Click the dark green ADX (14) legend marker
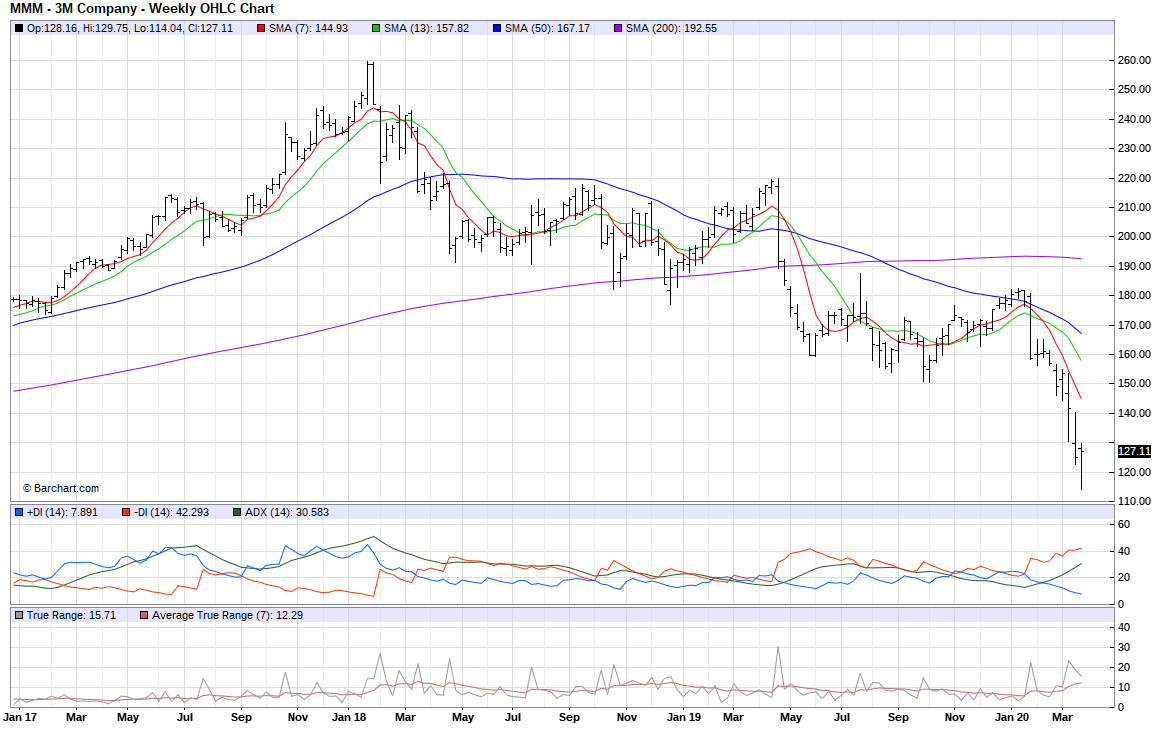The width and height of the screenshot is (1156, 748). pyautogui.click(x=237, y=512)
